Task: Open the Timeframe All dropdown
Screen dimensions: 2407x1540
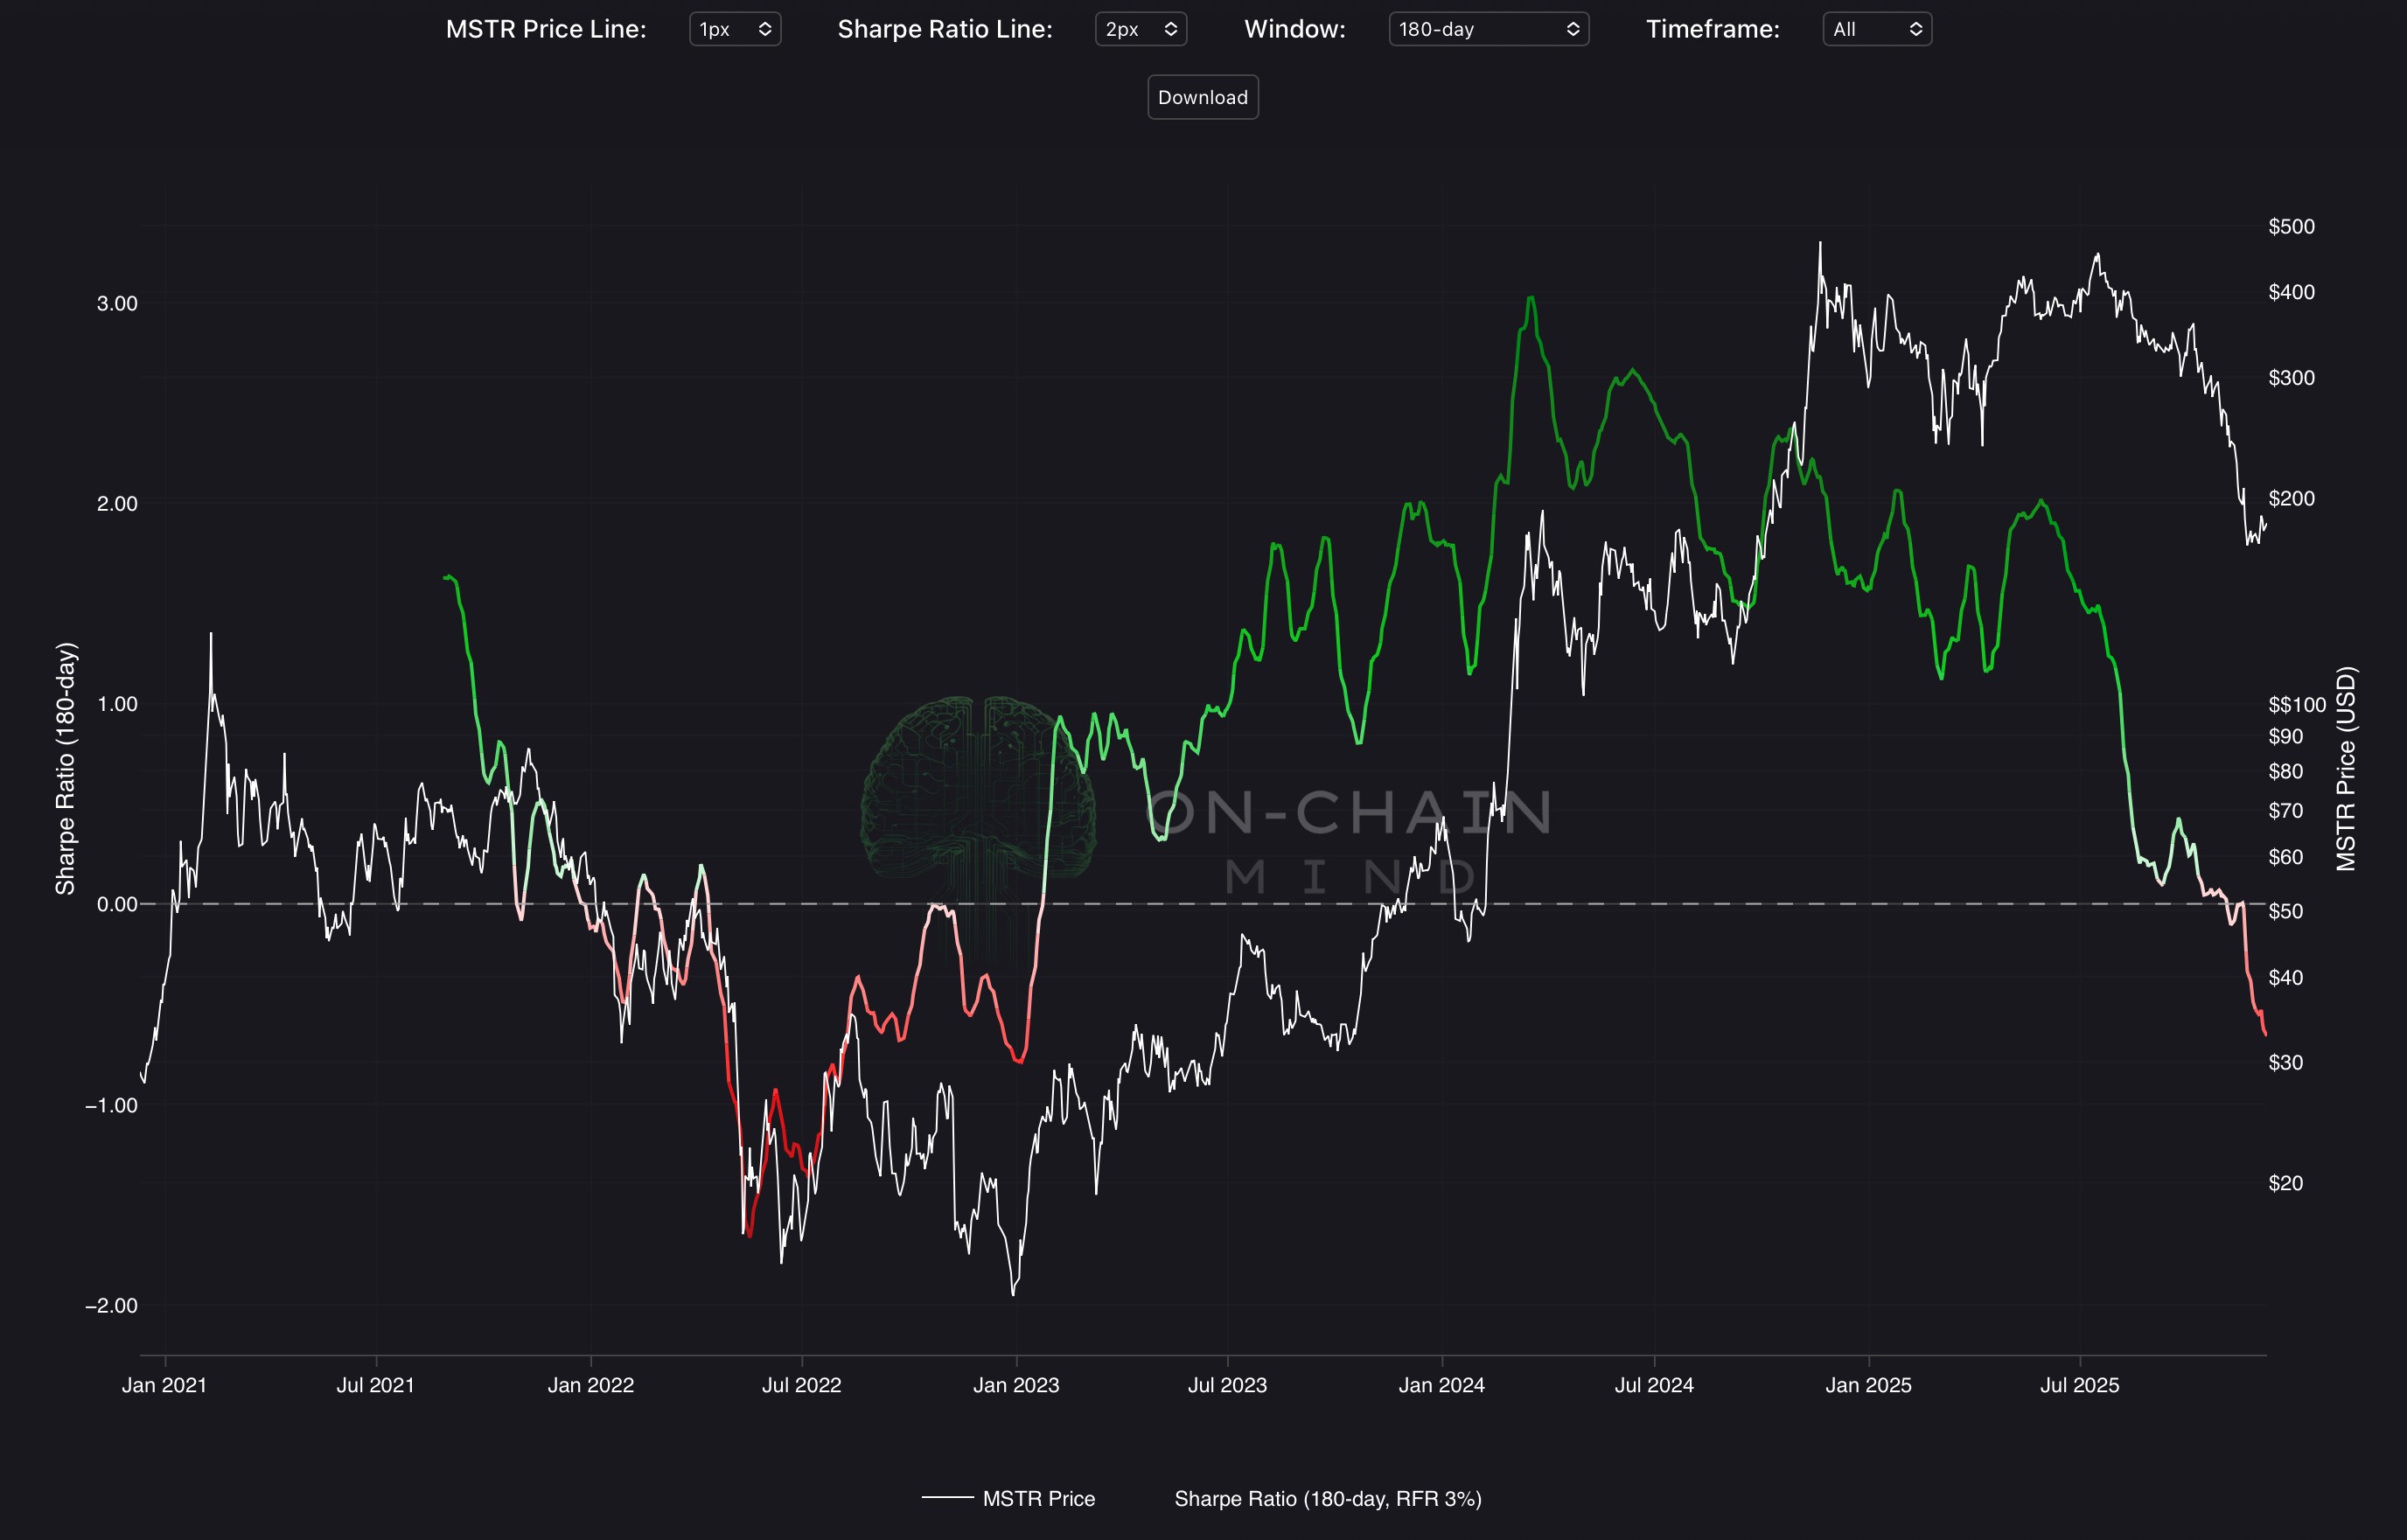Action: (1876, 29)
